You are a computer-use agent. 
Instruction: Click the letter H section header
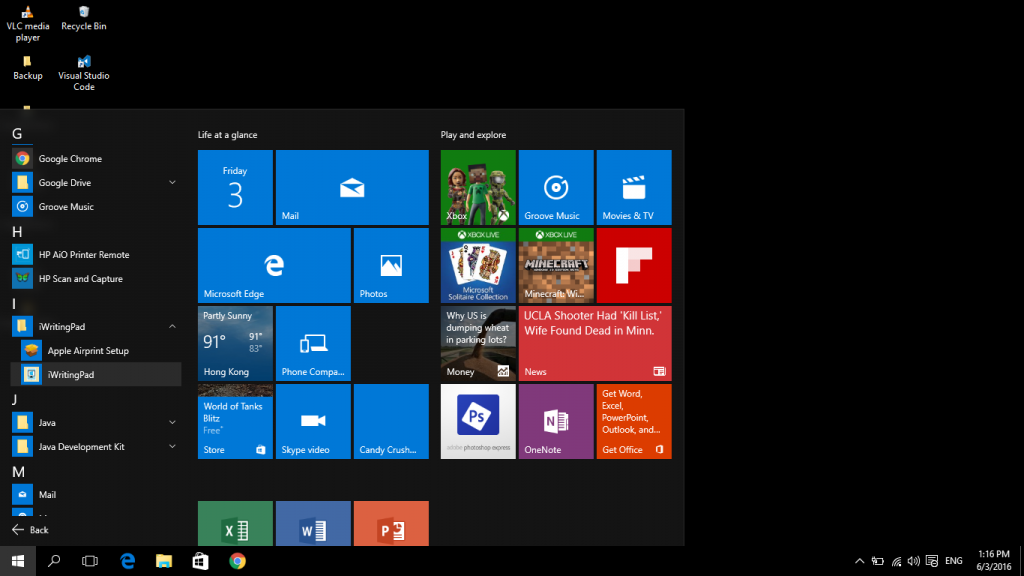click(x=17, y=232)
